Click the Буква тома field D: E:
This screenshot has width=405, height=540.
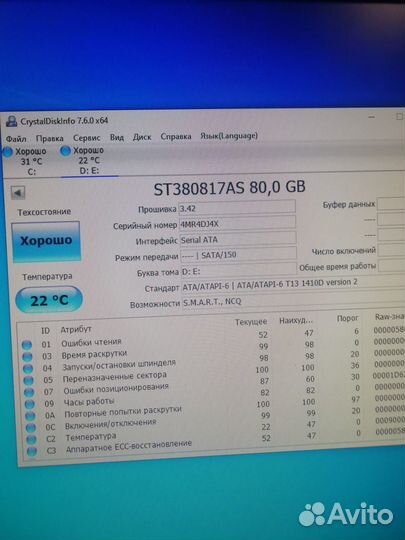coord(238,271)
